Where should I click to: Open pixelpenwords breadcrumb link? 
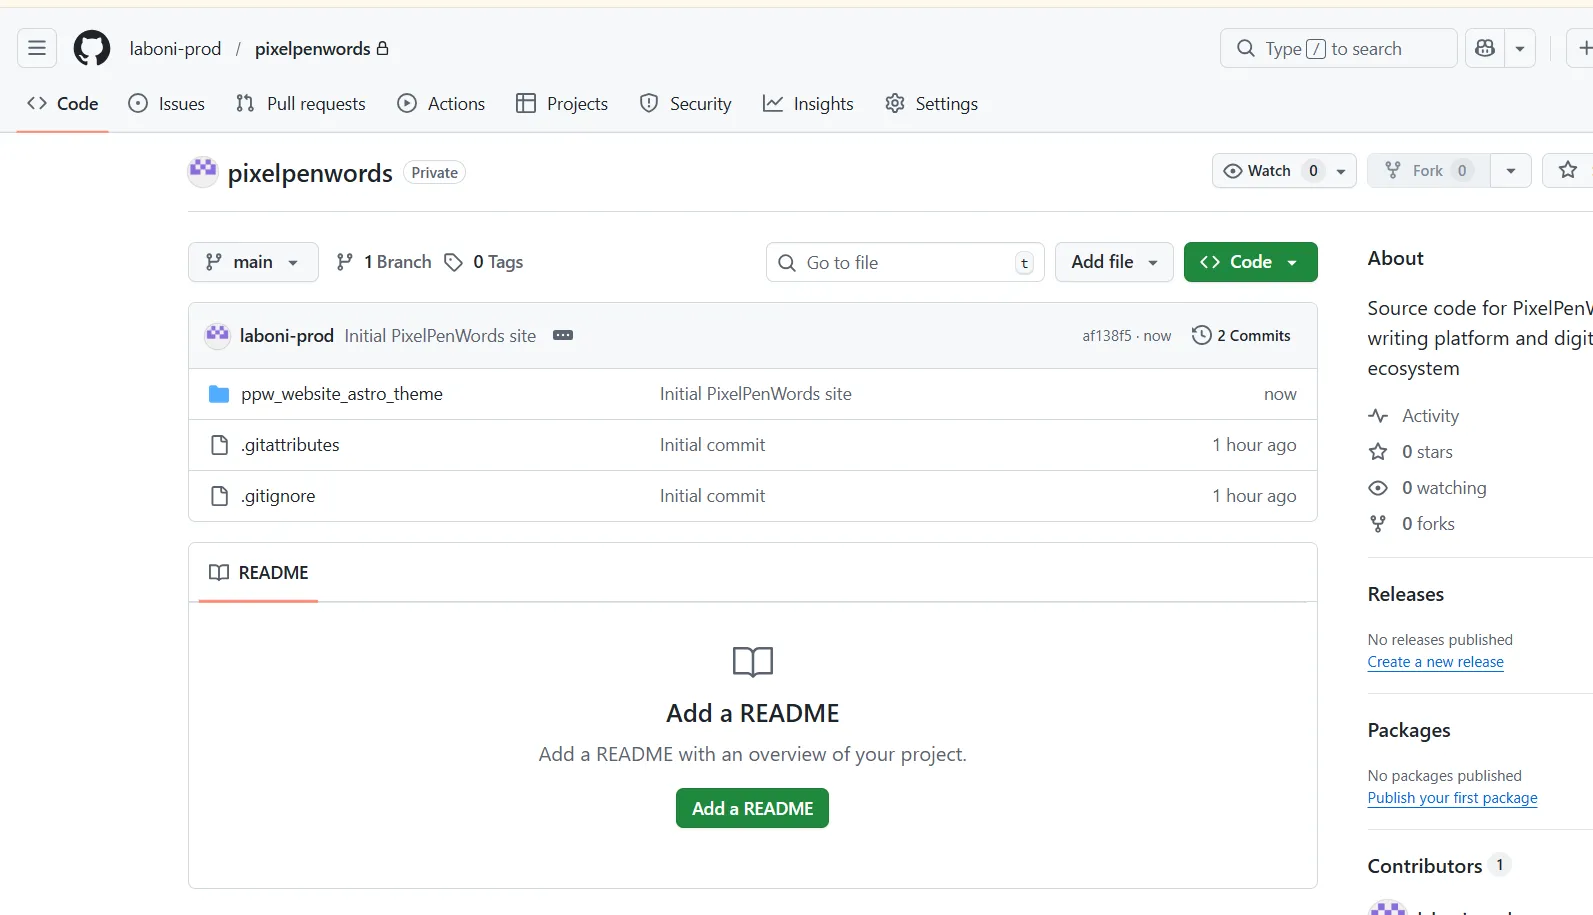pos(313,49)
